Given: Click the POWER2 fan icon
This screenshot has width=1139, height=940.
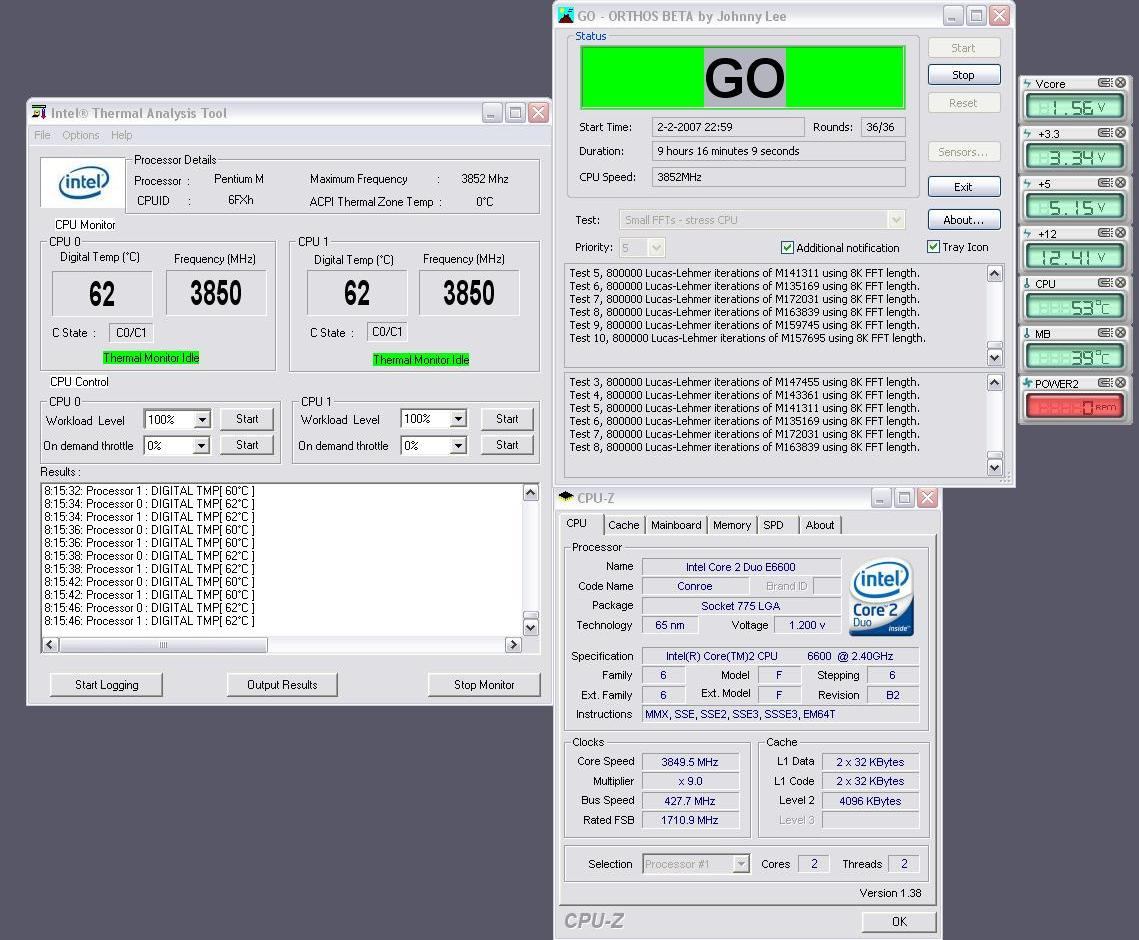Looking at the screenshot, I should (1027, 384).
